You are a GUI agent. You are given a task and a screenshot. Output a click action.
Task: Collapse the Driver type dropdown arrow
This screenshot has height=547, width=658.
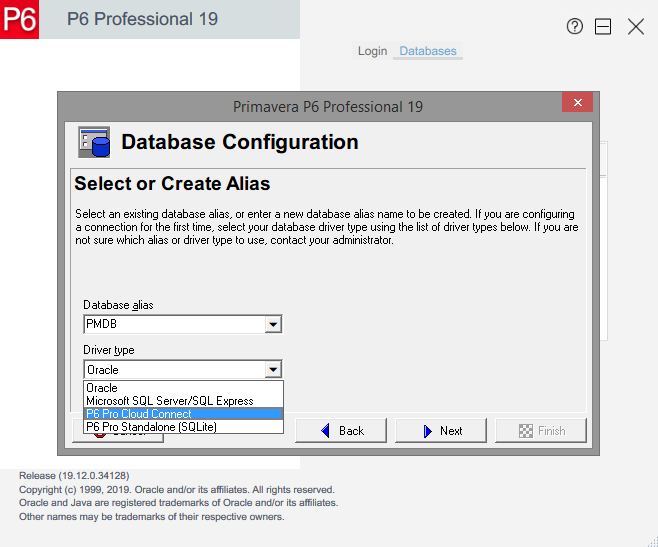tap(273, 369)
